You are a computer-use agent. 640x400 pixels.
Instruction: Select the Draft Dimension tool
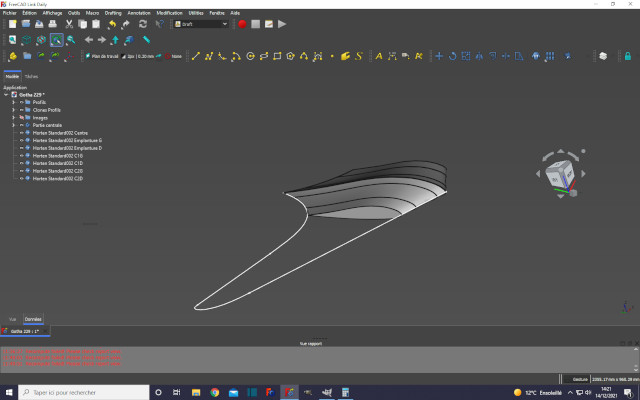coord(392,56)
